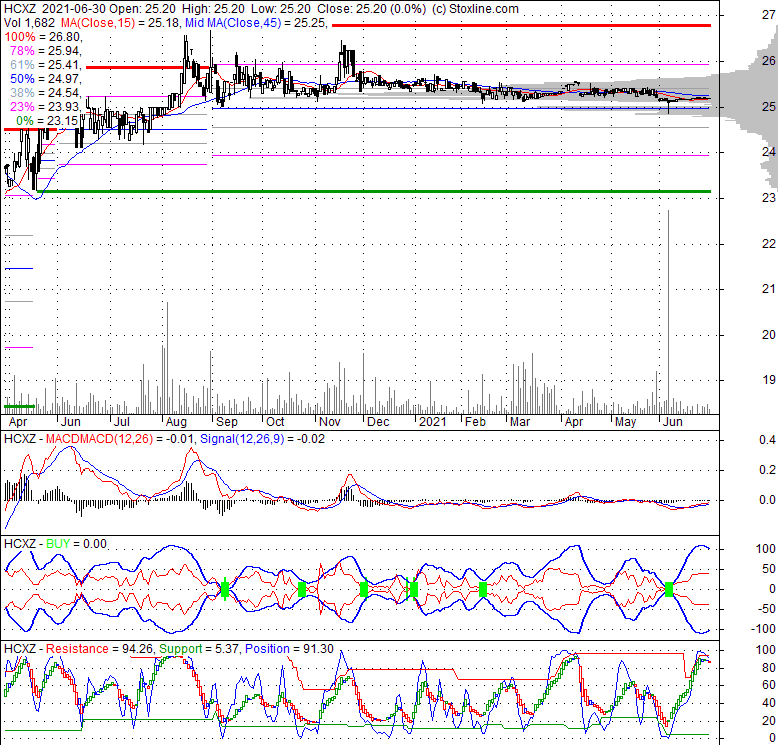The image size is (780, 745).
Task: Click the MACD axis label '0.4'
Action: [768, 440]
